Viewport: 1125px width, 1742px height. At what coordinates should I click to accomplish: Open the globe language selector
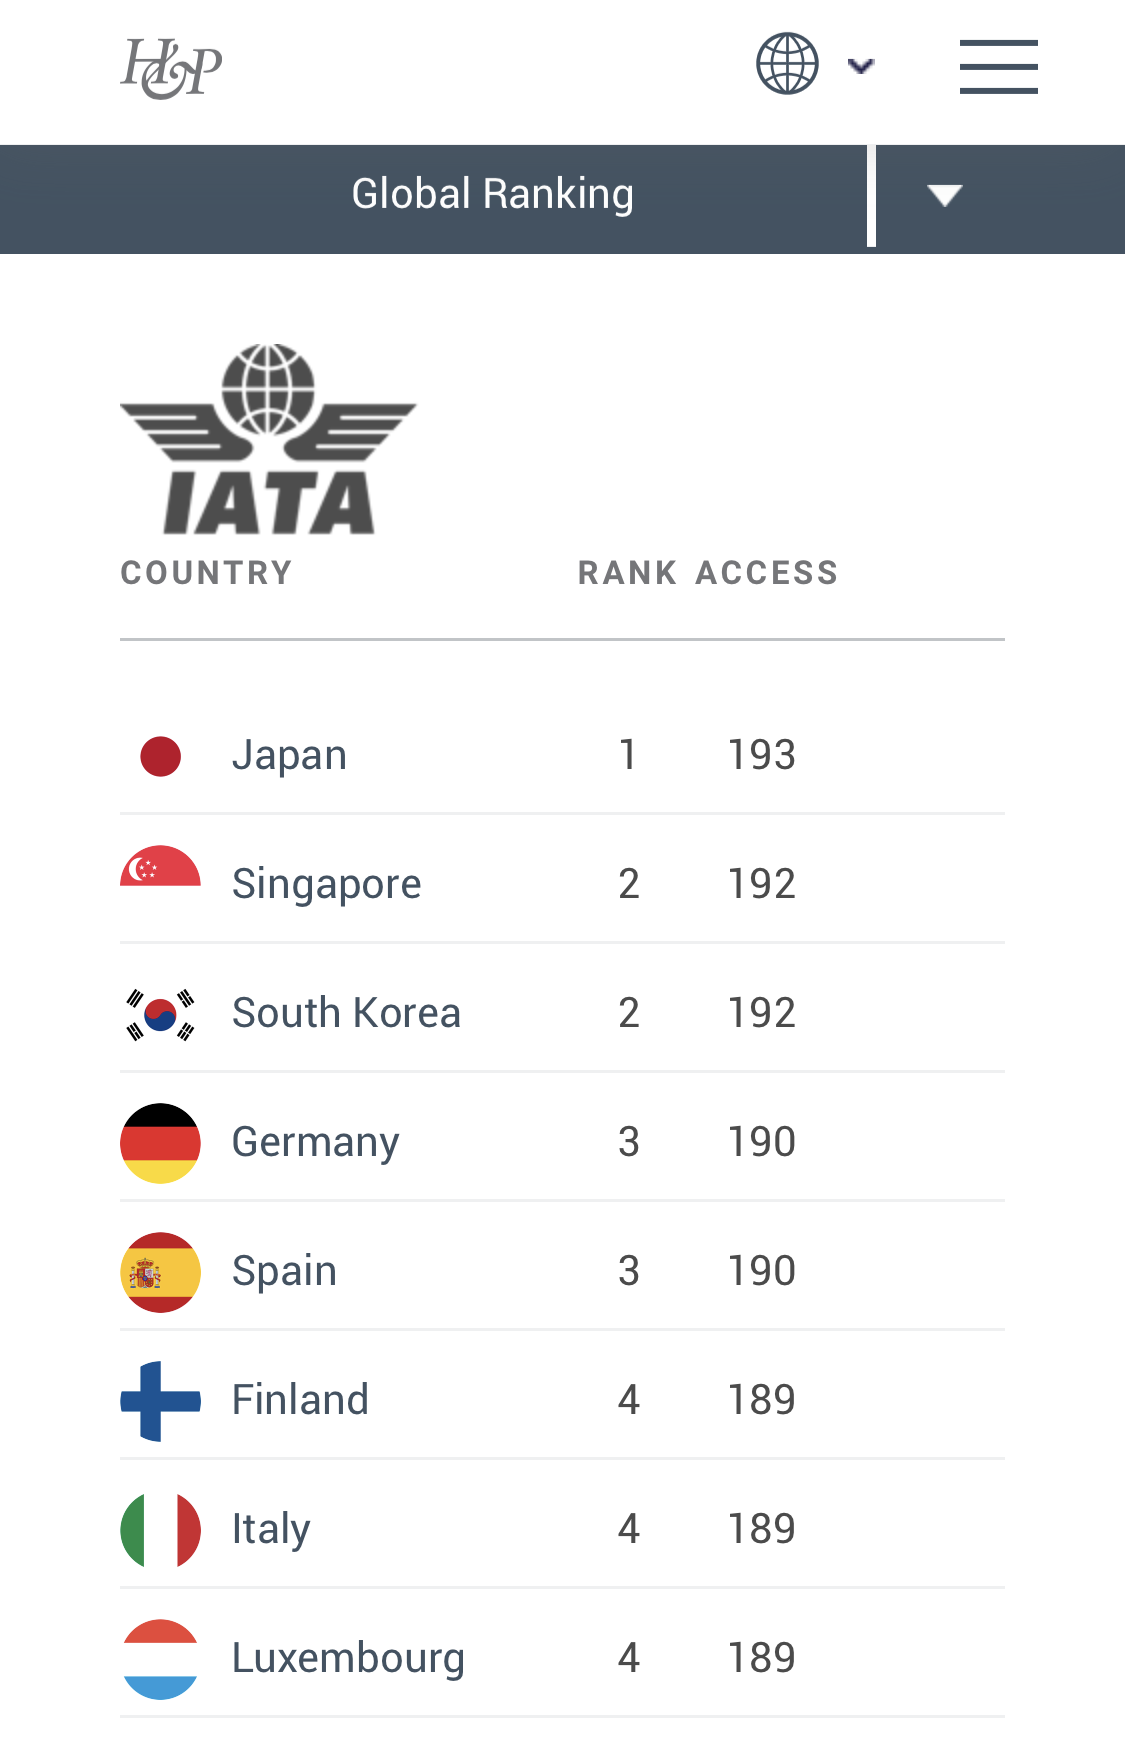tap(787, 64)
